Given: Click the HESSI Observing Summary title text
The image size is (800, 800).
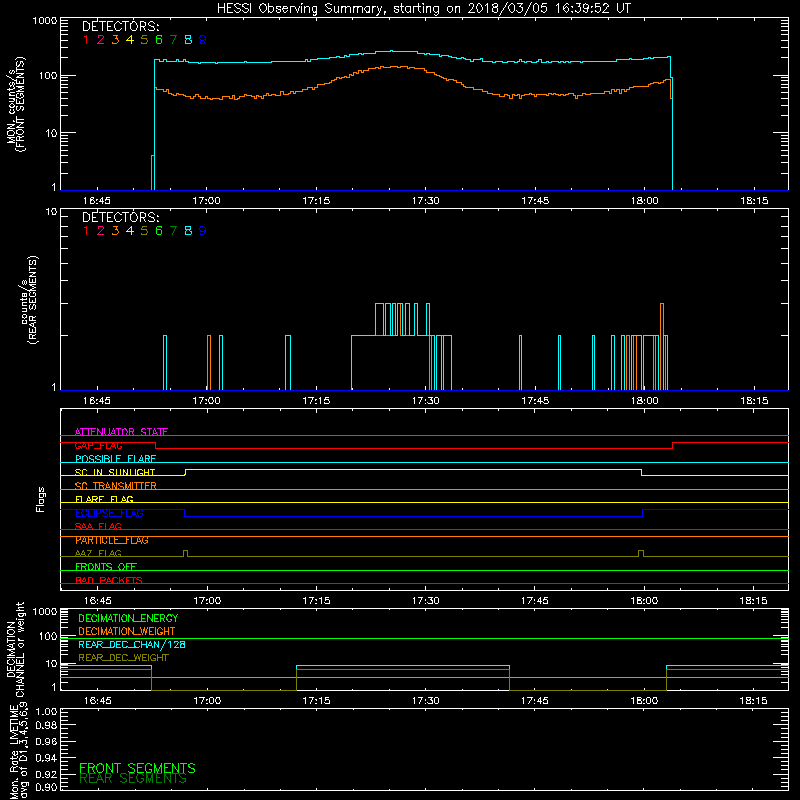Looking at the screenshot, I should tap(423, 9).
